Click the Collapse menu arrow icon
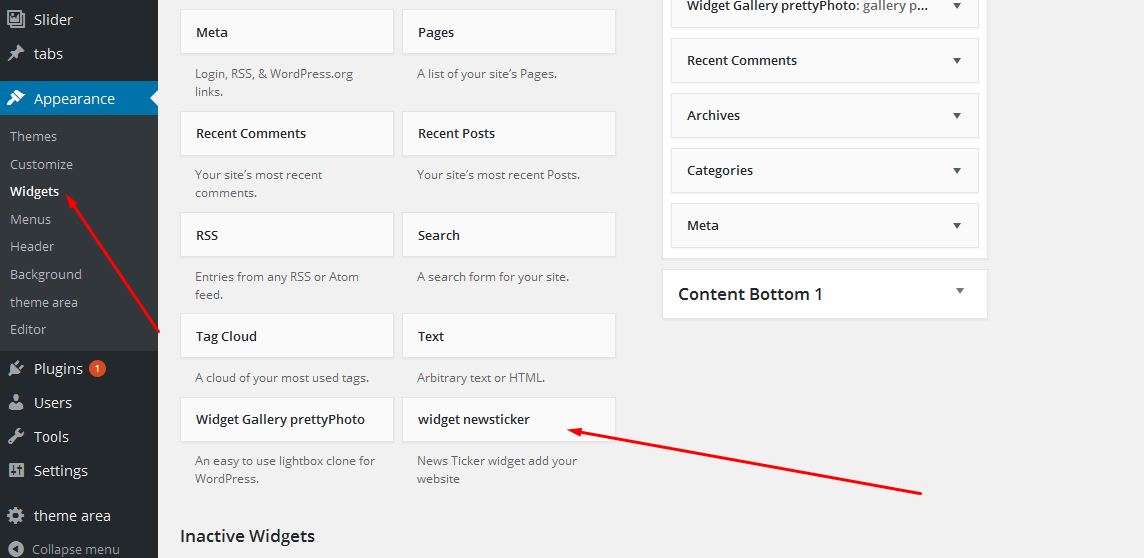Image resolution: width=1144 pixels, height=558 pixels. click(17, 549)
